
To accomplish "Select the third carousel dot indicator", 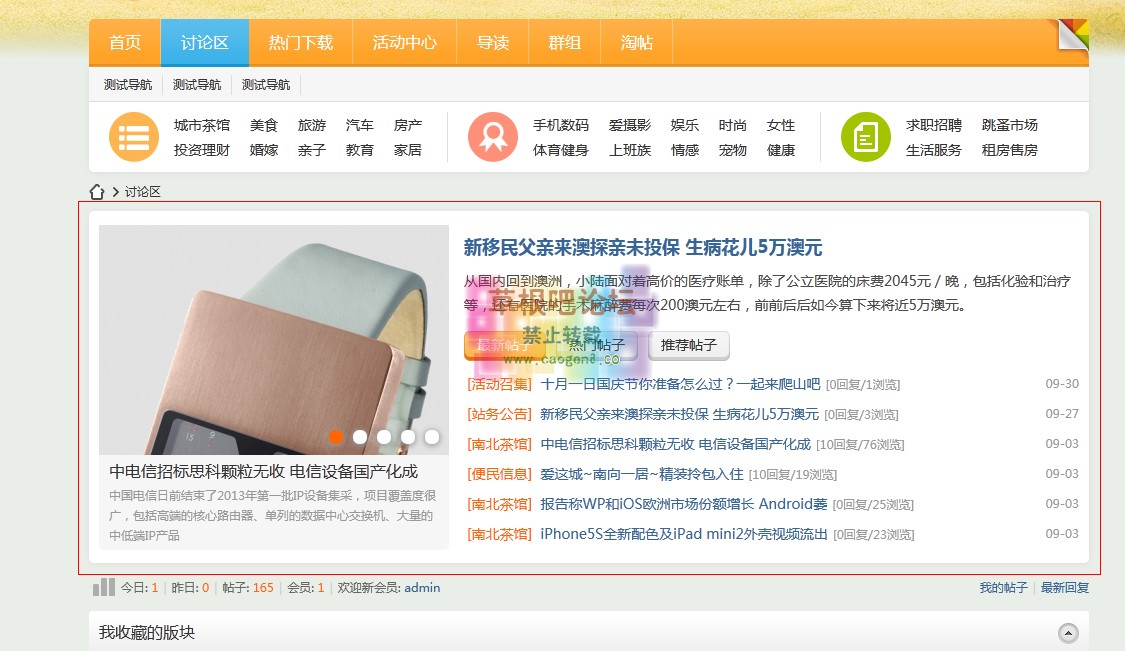I will point(384,437).
